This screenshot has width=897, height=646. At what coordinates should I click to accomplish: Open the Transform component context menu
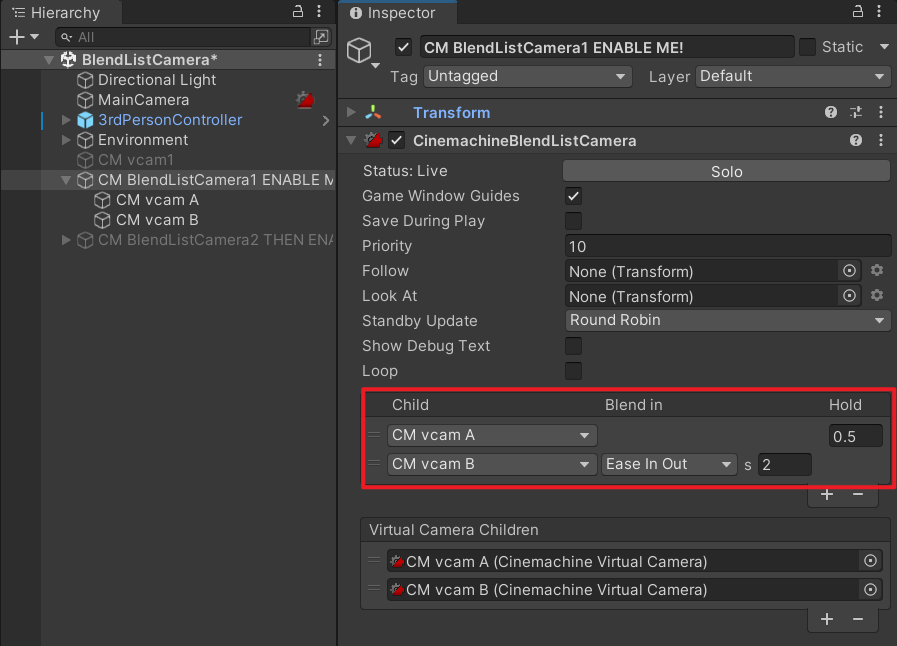(880, 112)
